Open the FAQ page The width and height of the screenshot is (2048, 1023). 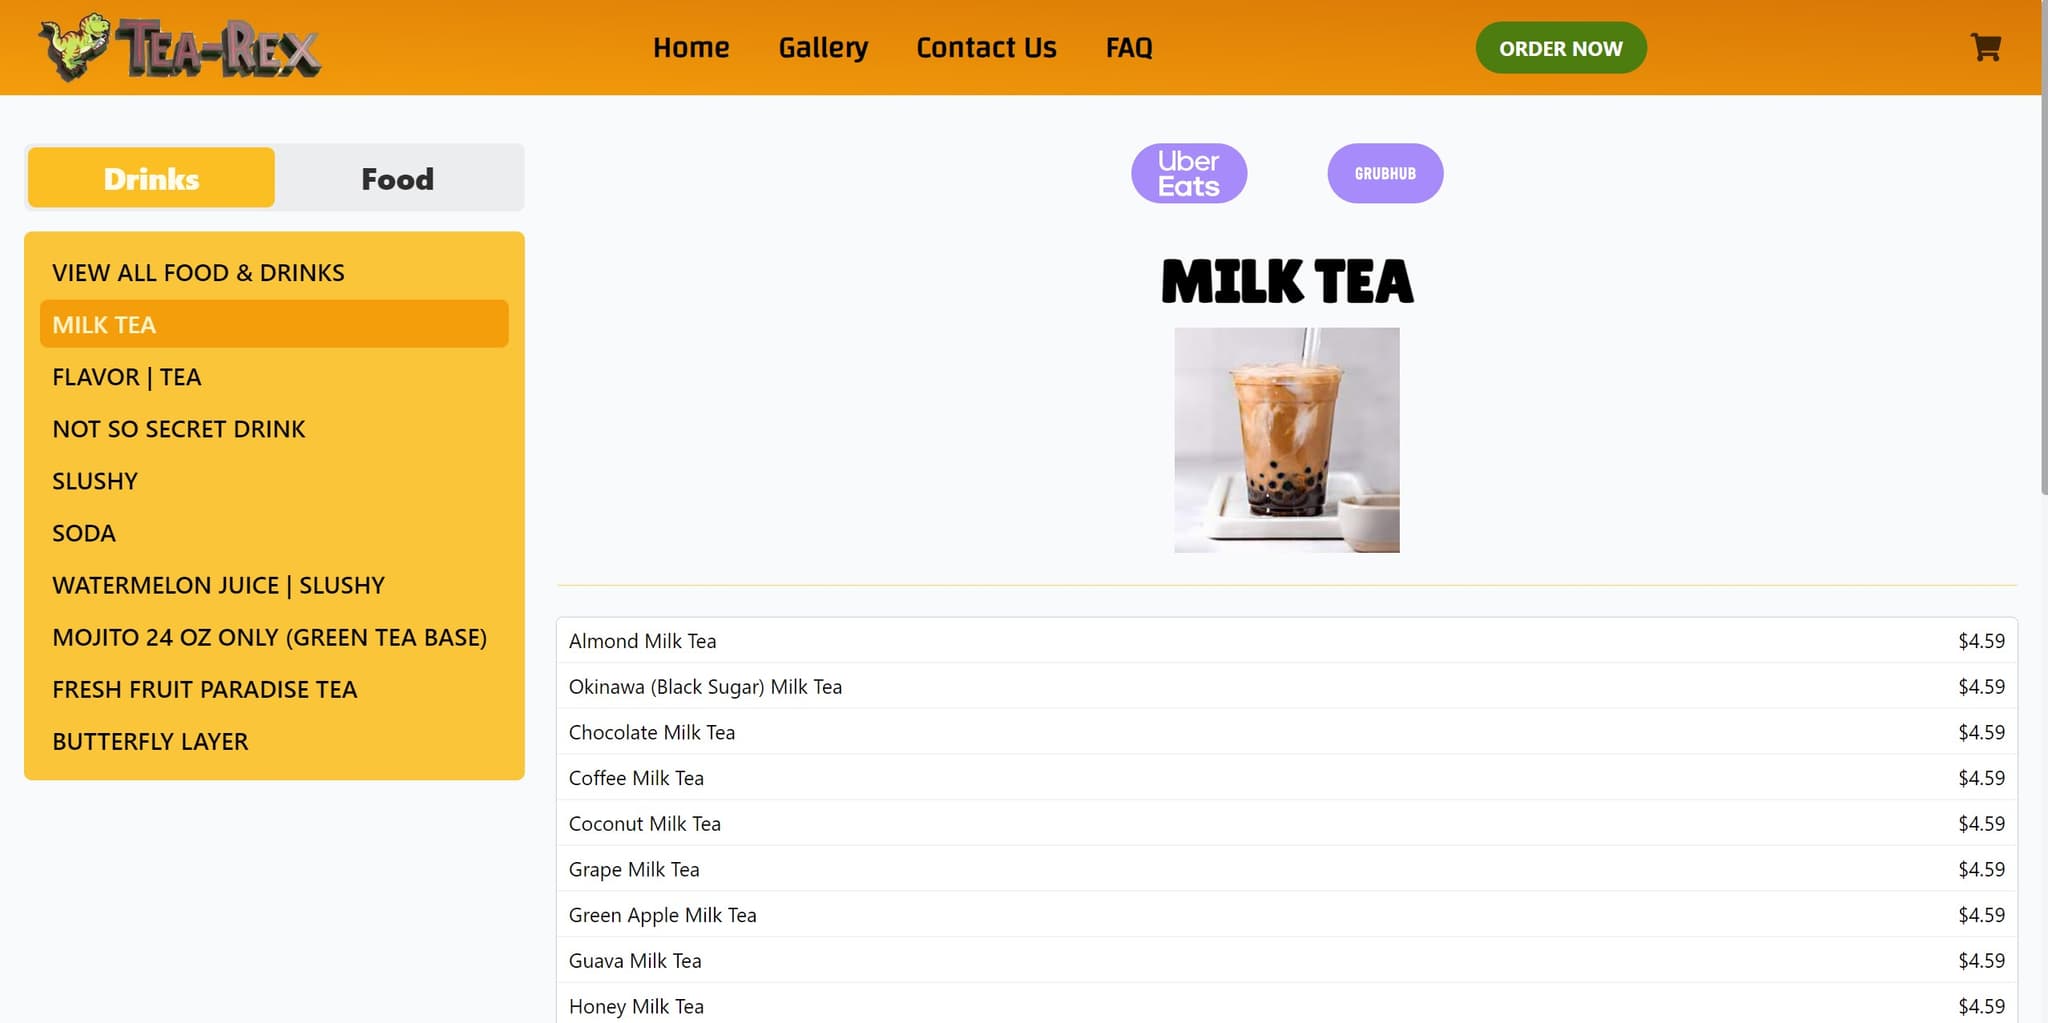(x=1128, y=47)
